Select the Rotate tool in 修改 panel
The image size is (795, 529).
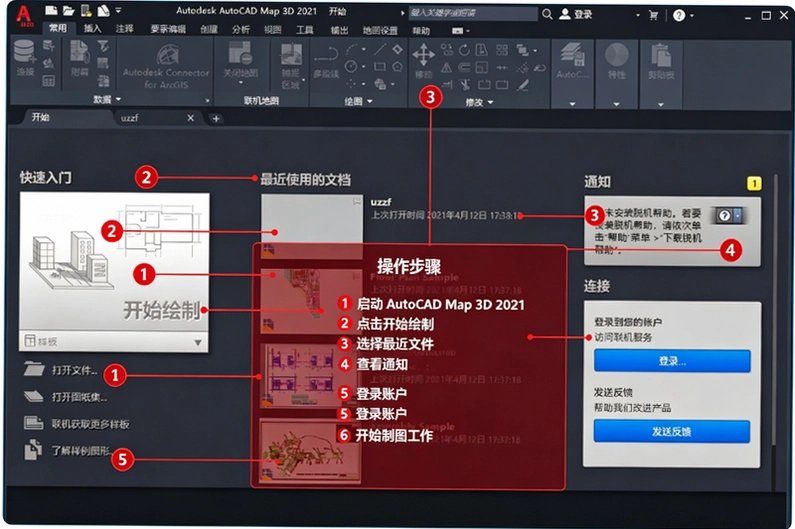(464, 50)
